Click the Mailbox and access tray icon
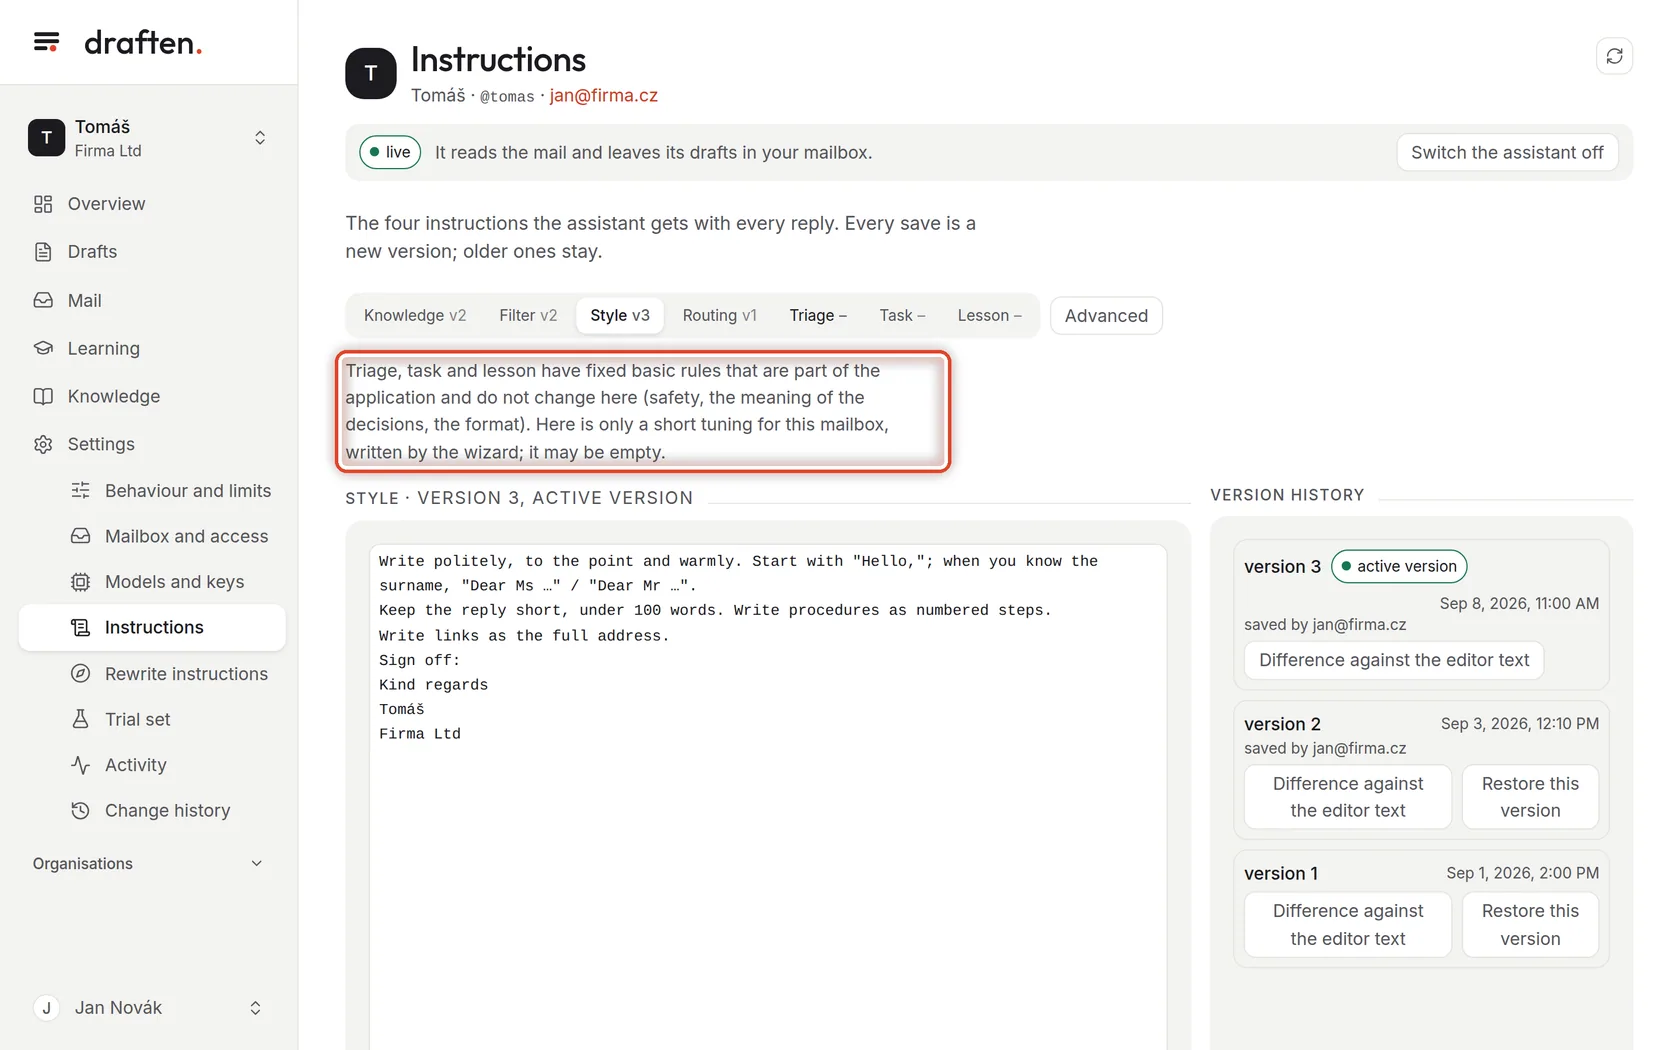Image resolution: width=1680 pixels, height=1050 pixels. (81, 536)
